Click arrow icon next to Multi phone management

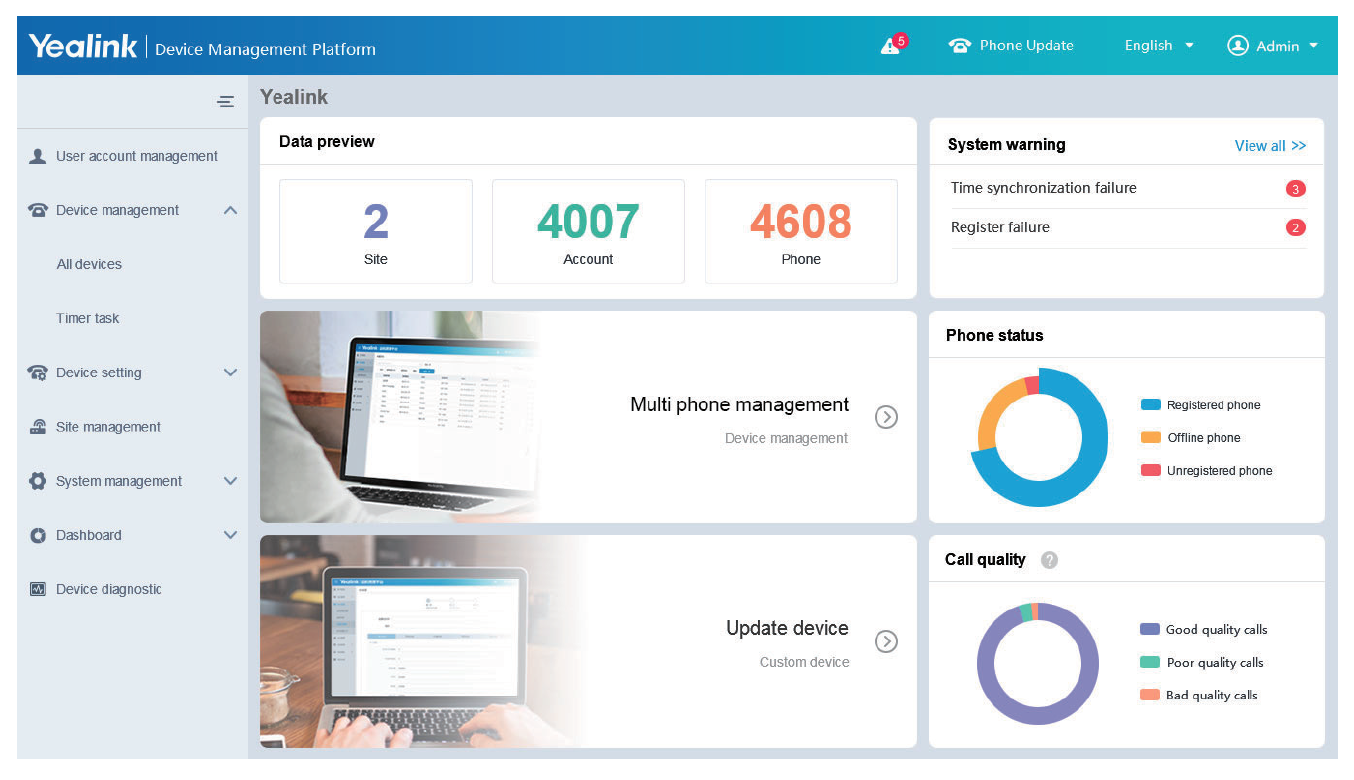[886, 417]
